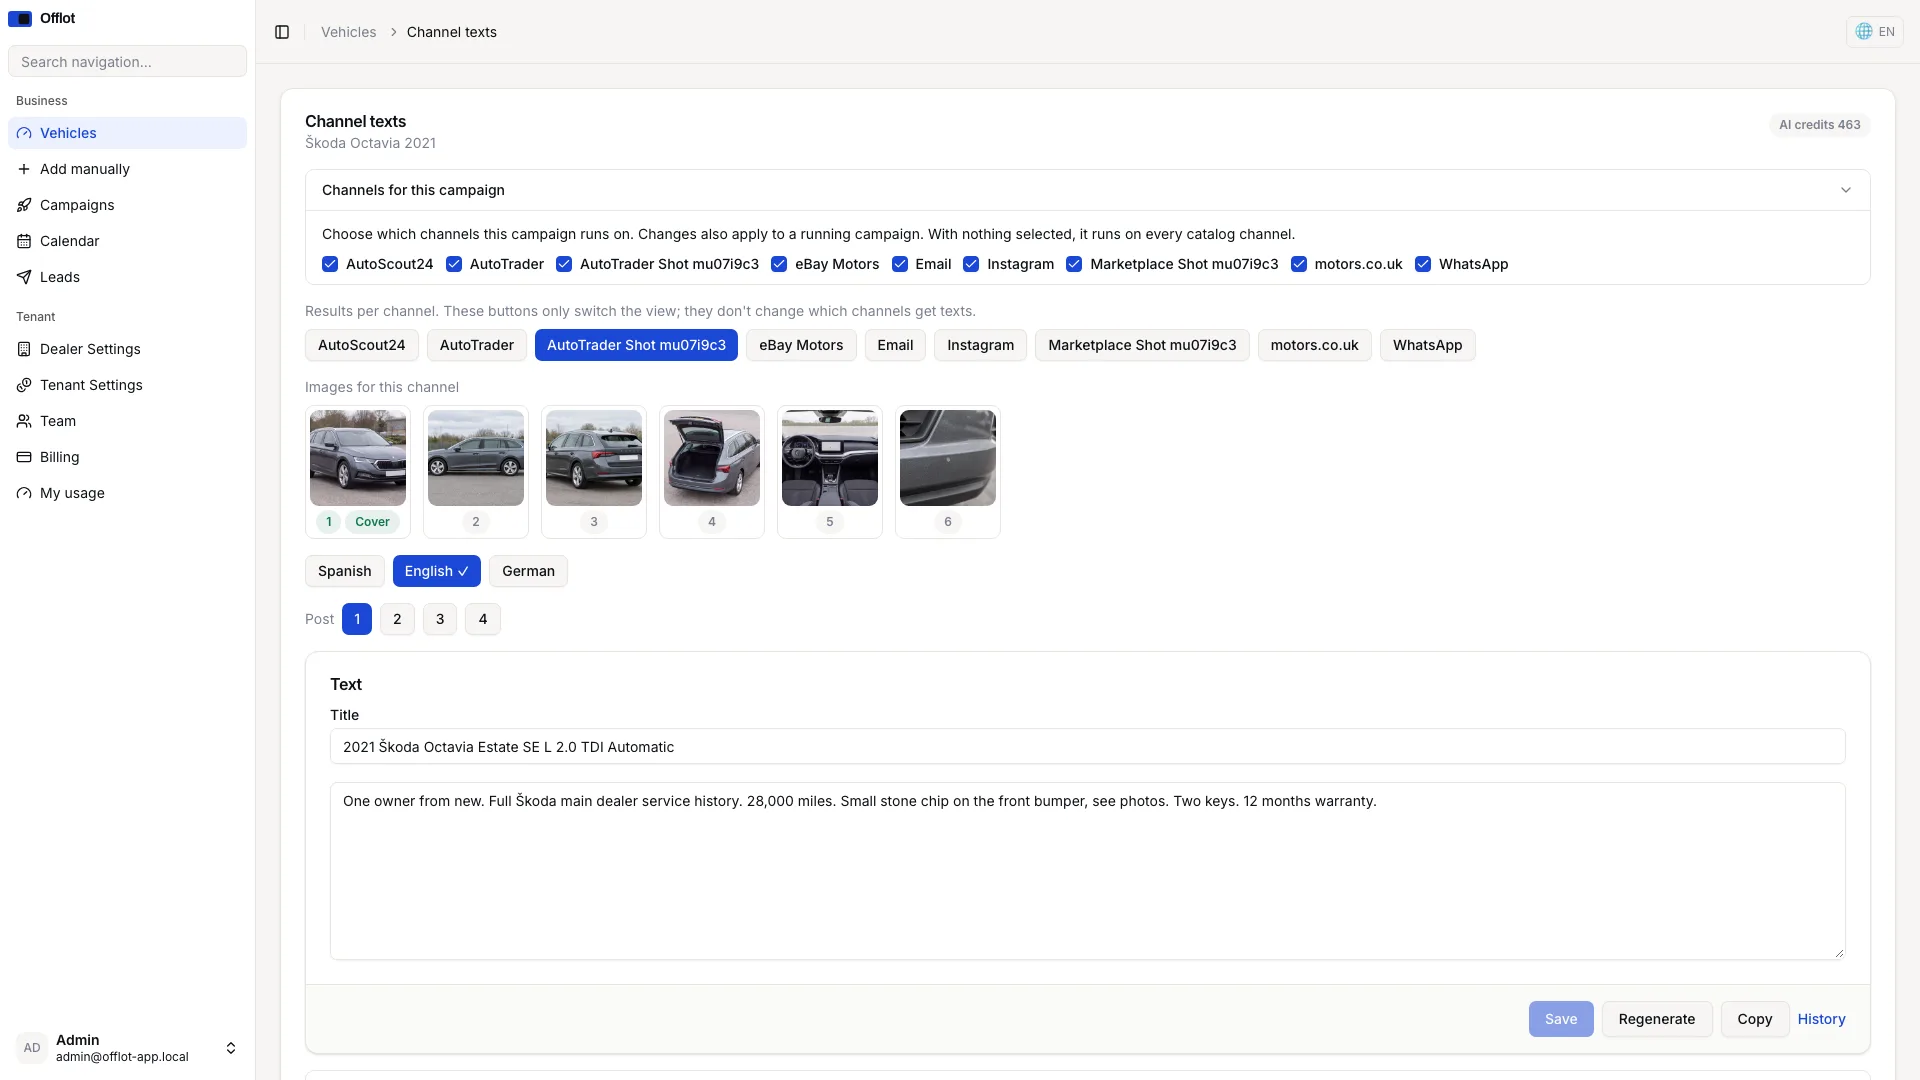
Task: Open the Leads page
Action: point(127,277)
